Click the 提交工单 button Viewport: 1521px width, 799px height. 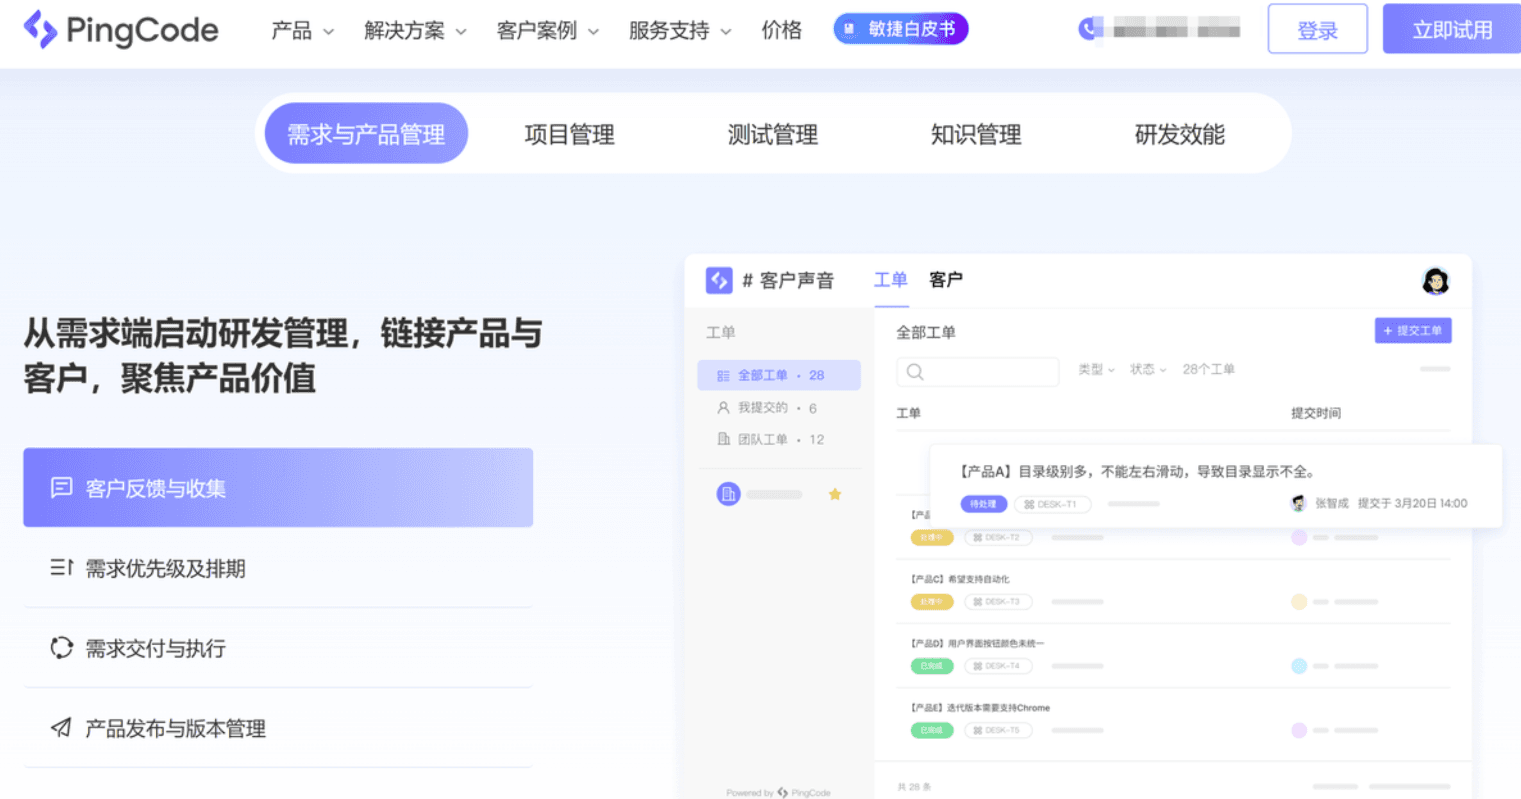coord(1413,331)
